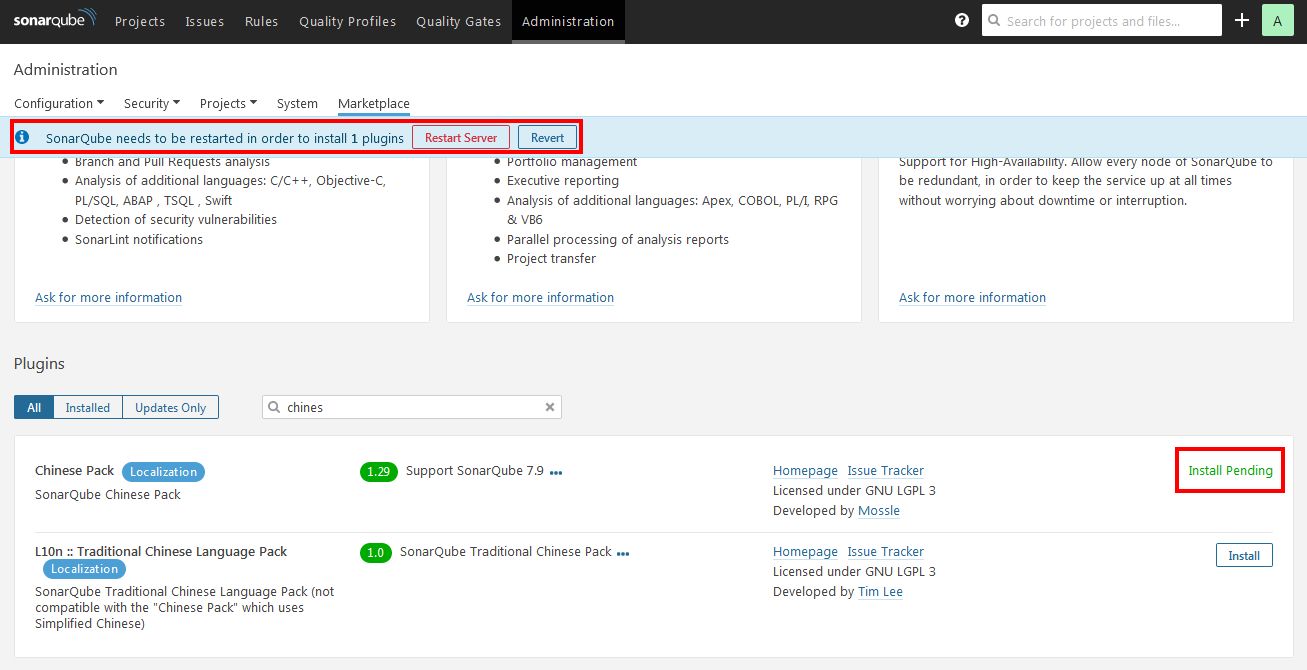The height and width of the screenshot is (670, 1307).
Task: Click Ask for more information under Project transfer
Action: pyautogui.click(x=540, y=297)
